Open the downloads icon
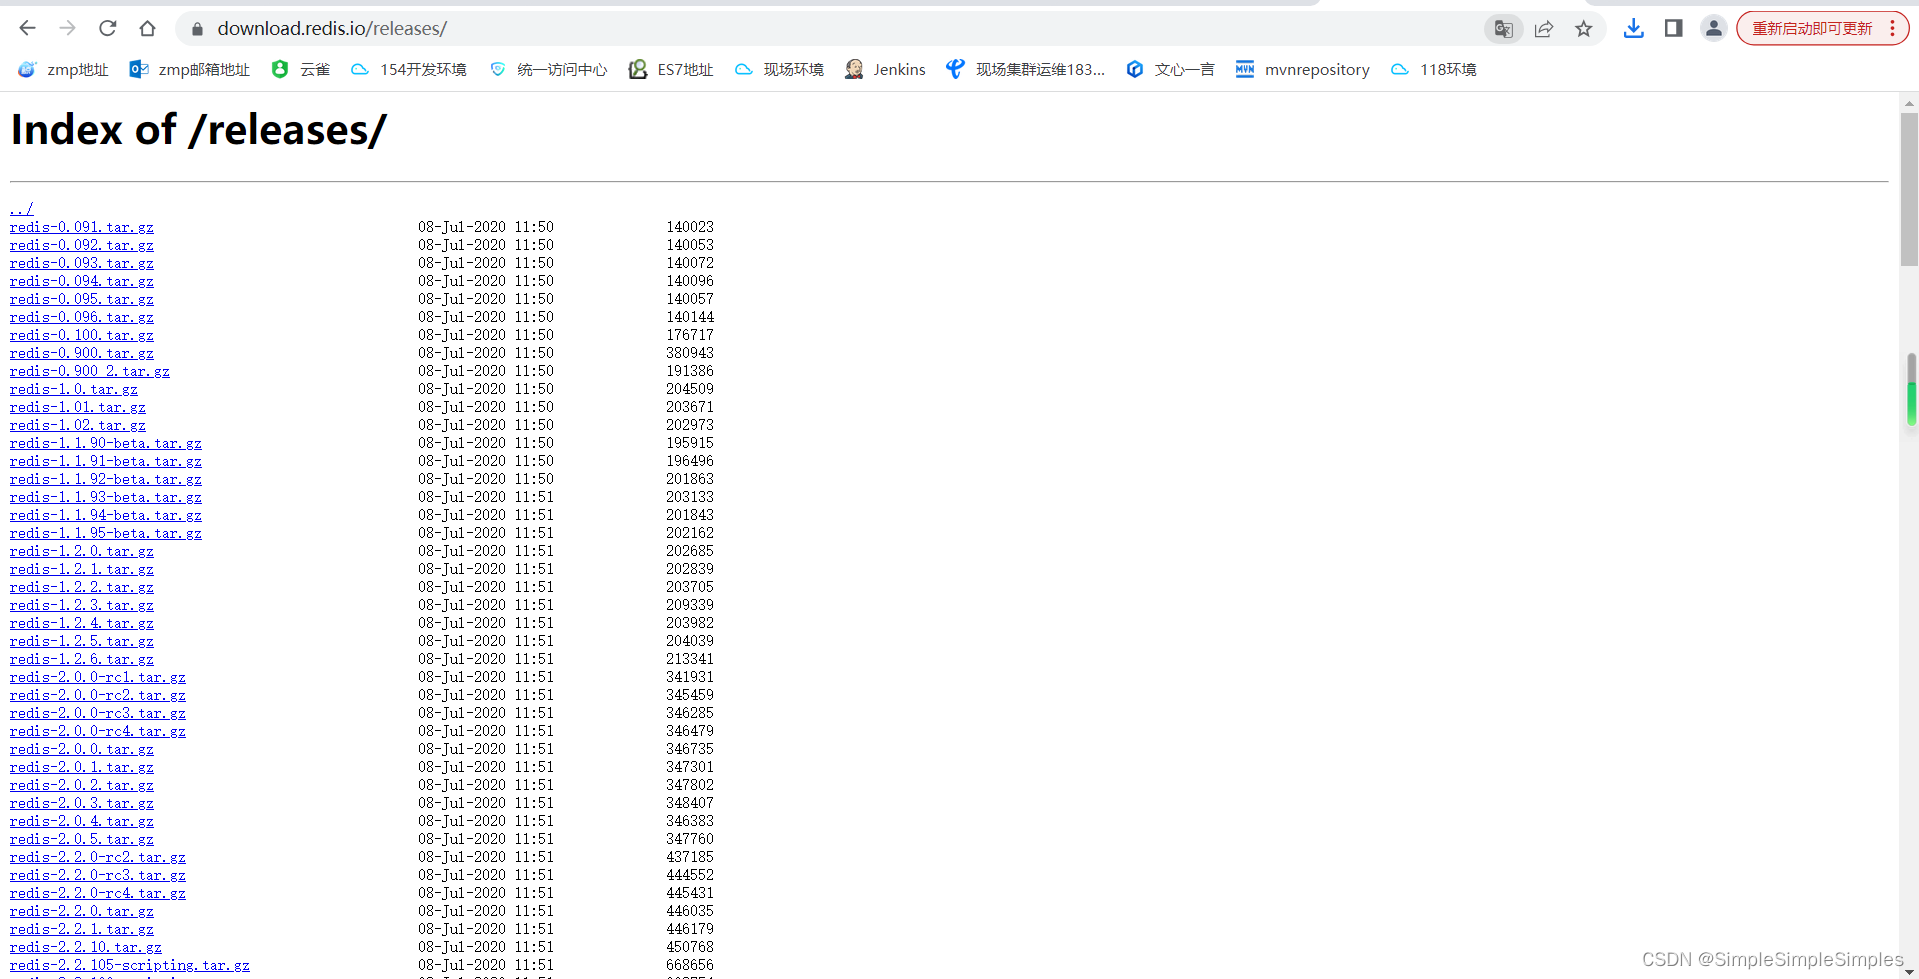The image size is (1919, 979). pyautogui.click(x=1634, y=28)
